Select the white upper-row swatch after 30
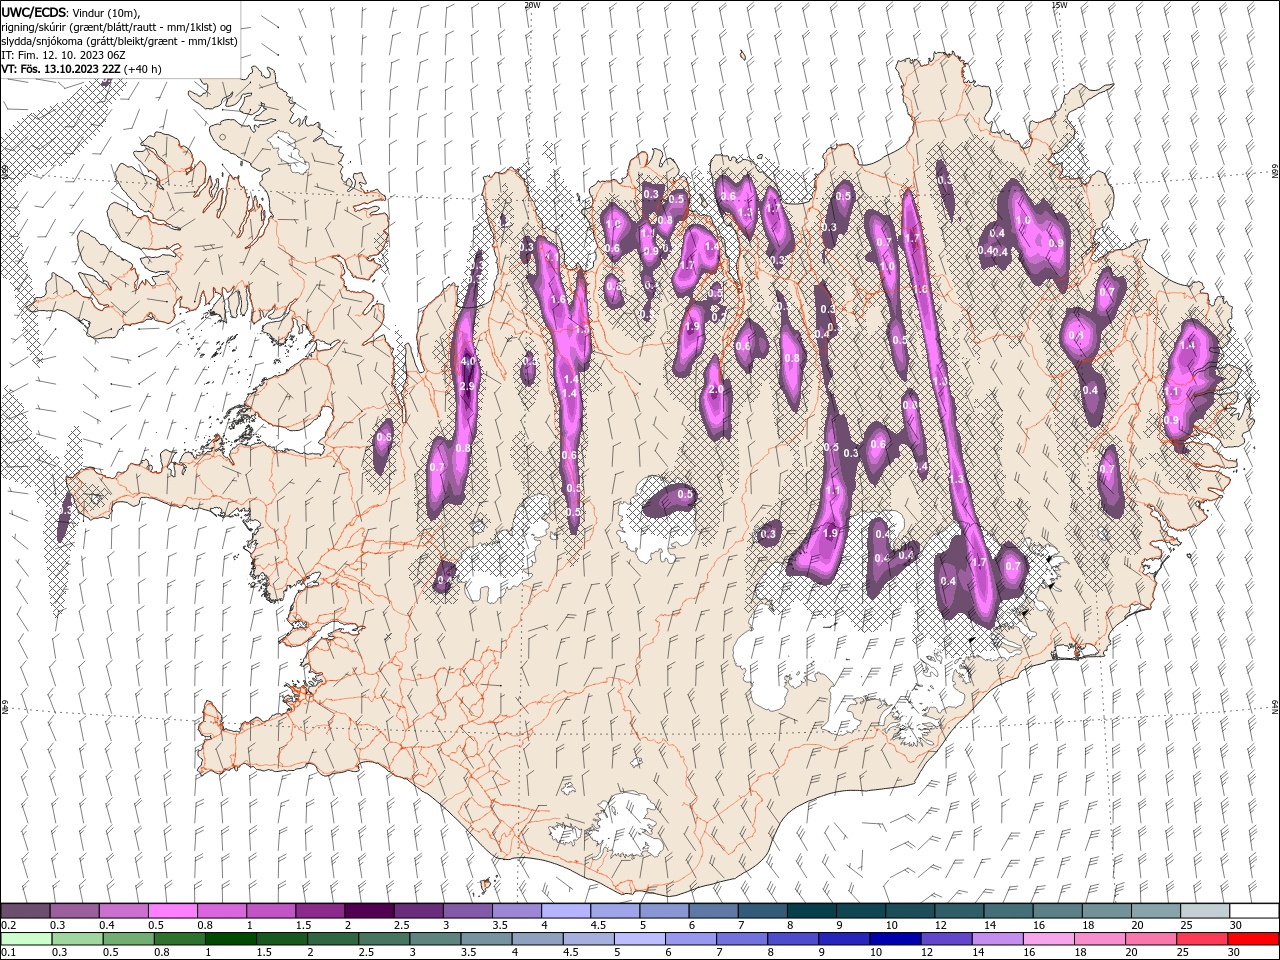Image resolution: width=1280 pixels, height=960 pixels. 1253,911
